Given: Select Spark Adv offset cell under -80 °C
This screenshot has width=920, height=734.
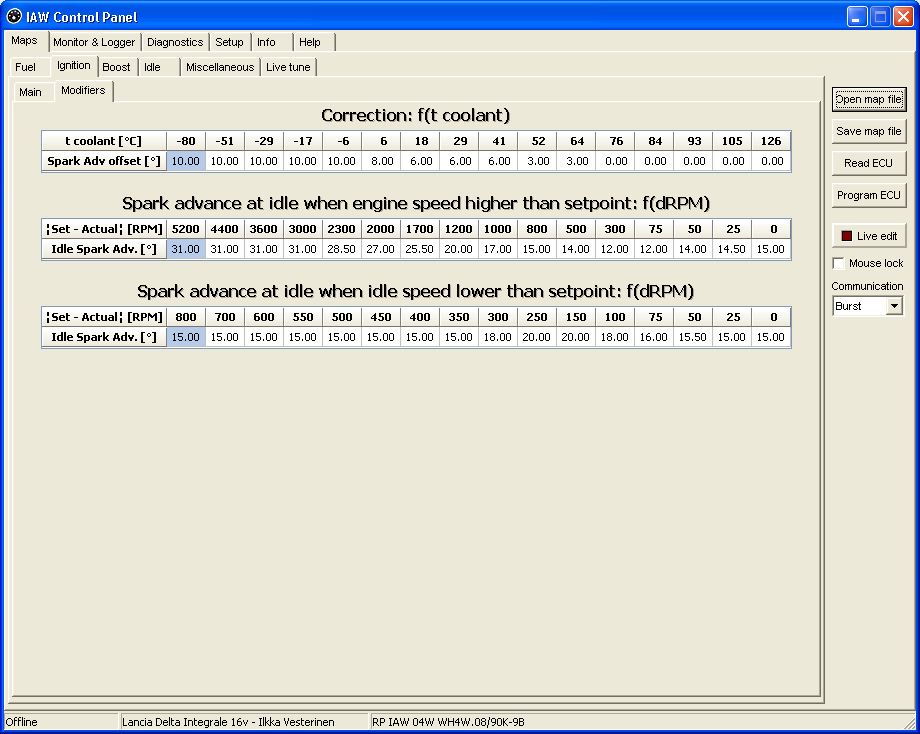Looking at the screenshot, I should tap(186, 161).
